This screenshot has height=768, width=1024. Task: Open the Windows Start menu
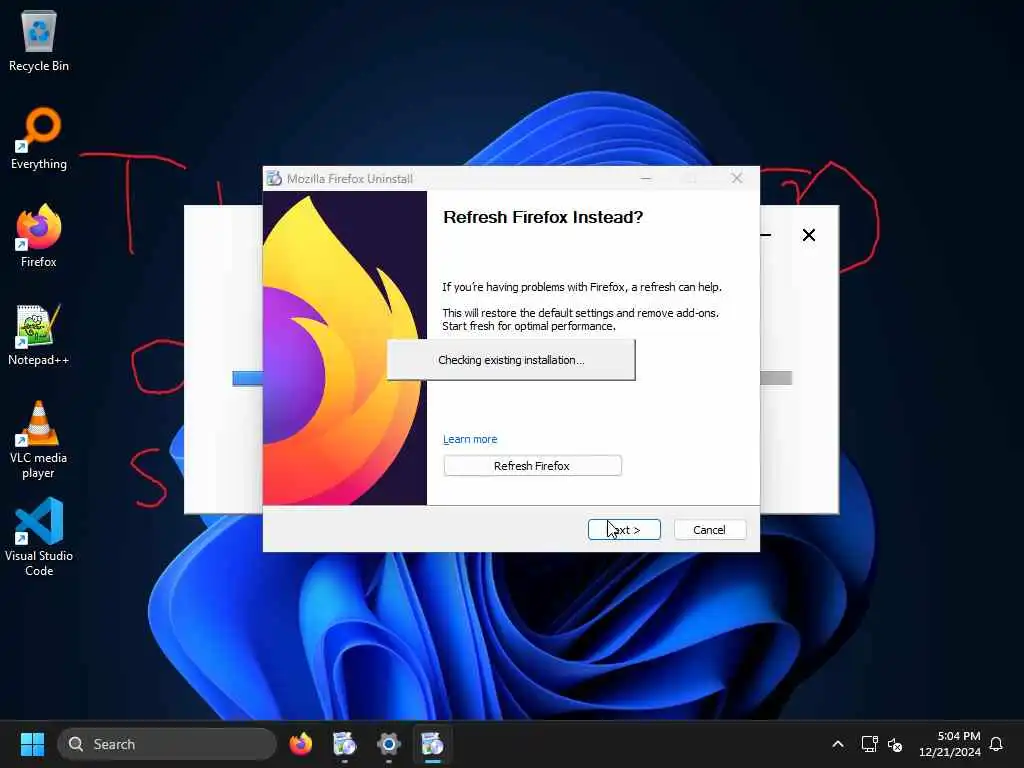[x=32, y=744]
